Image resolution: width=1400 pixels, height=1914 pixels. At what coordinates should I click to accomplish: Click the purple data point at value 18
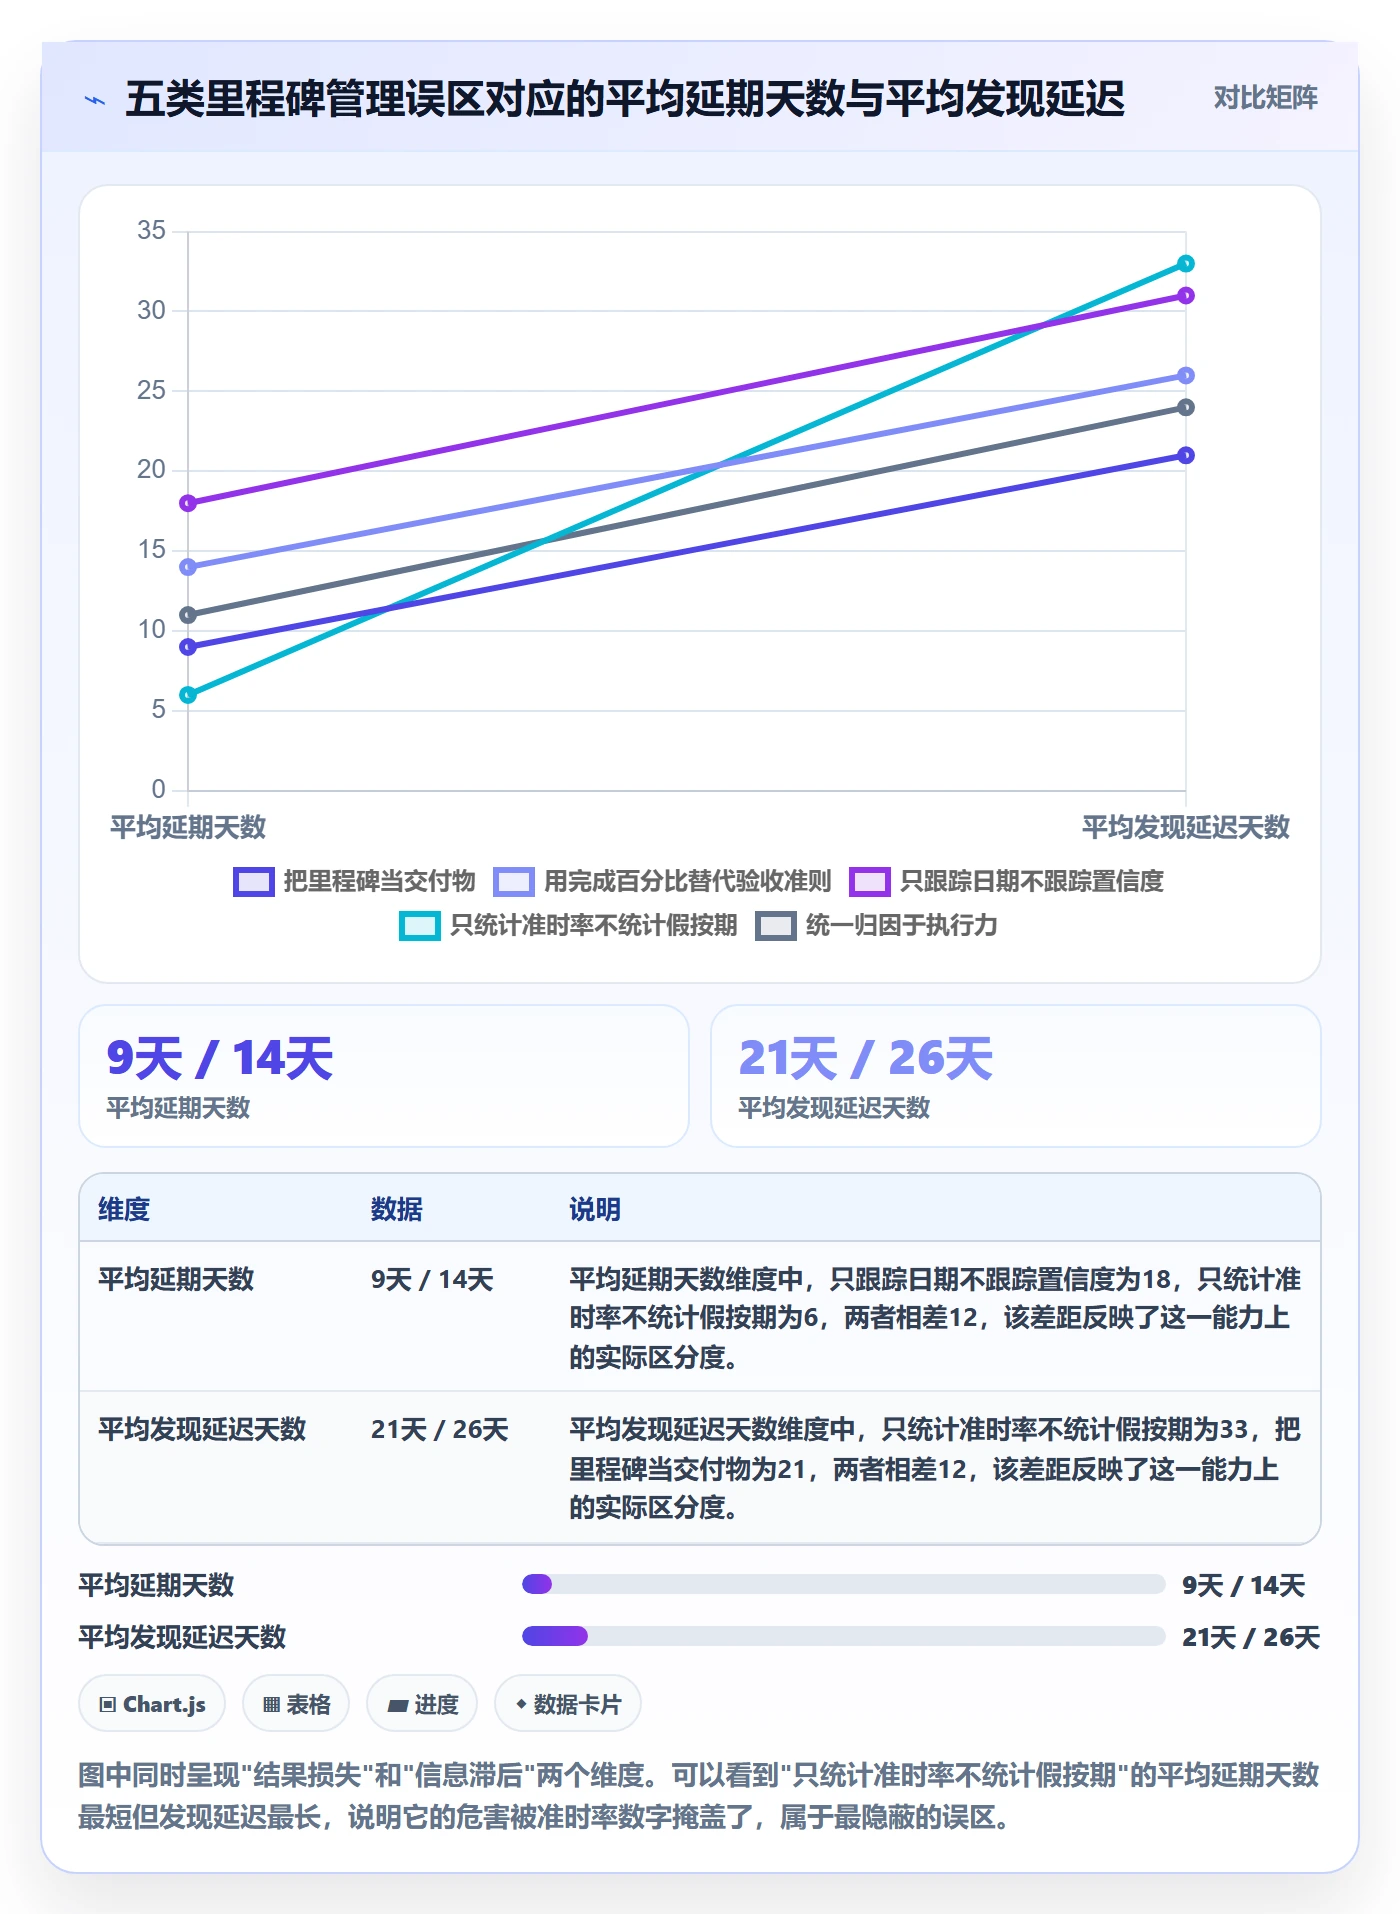point(188,503)
